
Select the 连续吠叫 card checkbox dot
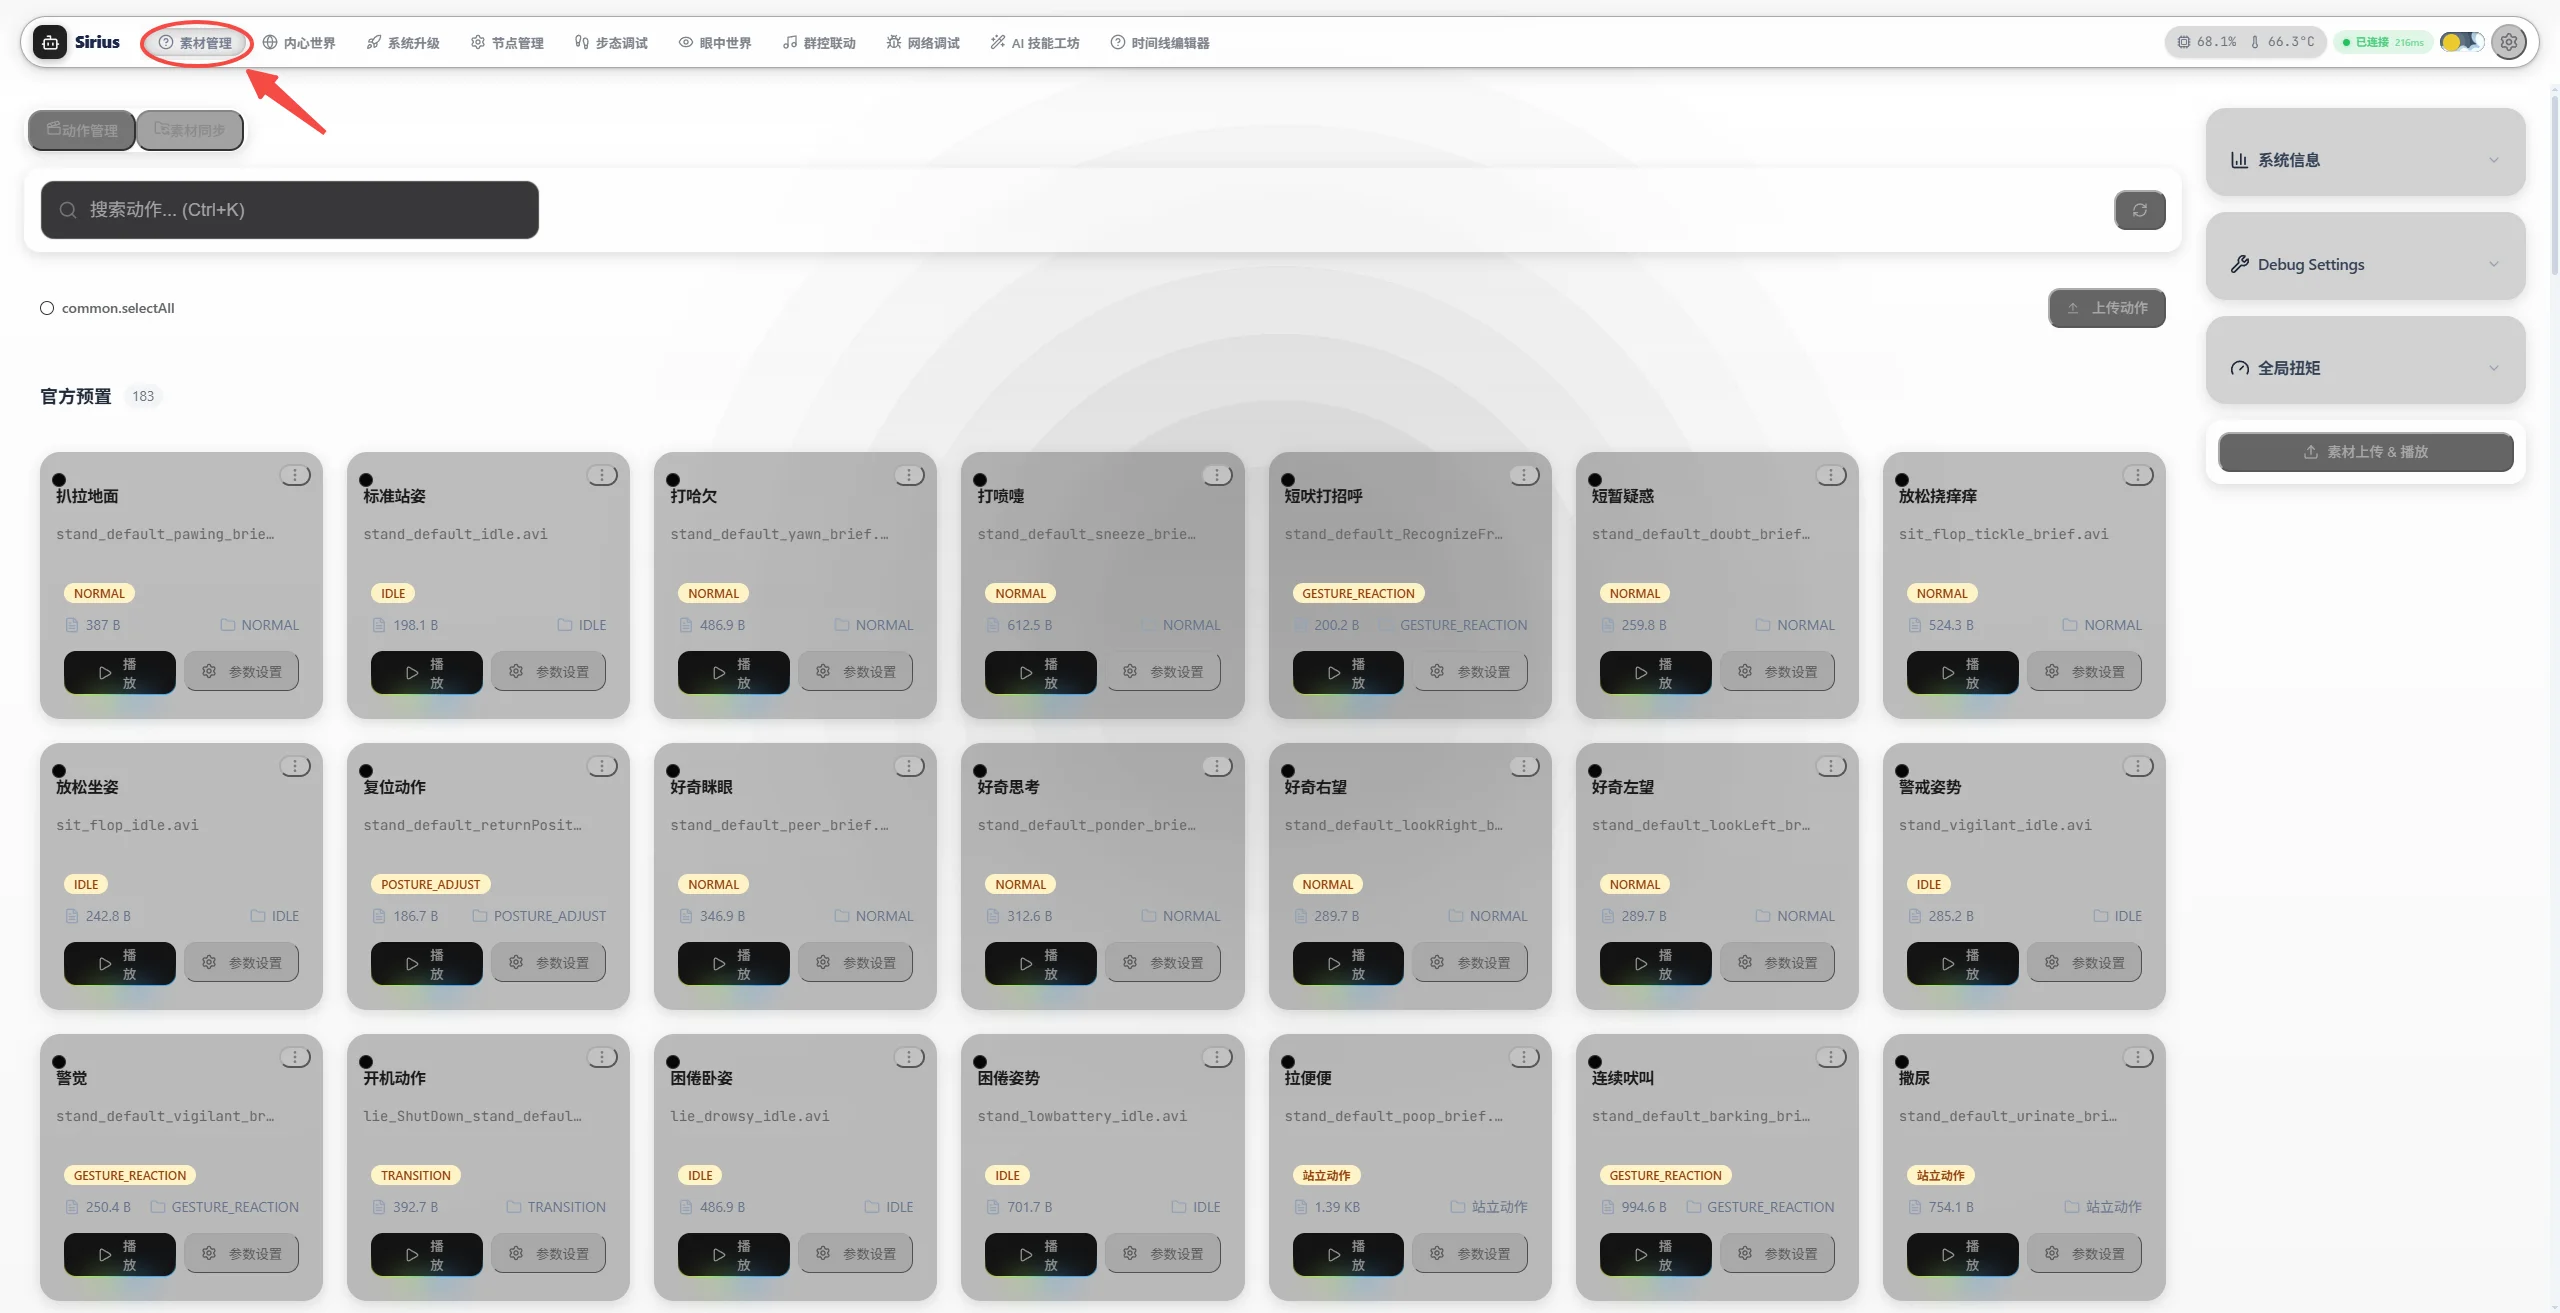click(1595, 1062)
